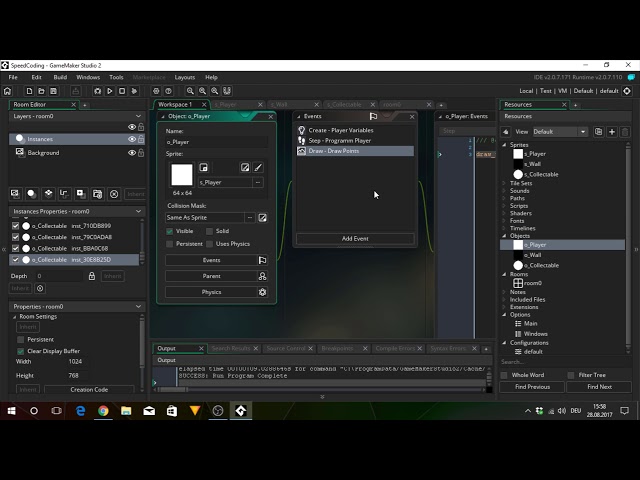This screenshot has width=640, height=480.
Task: Enable the Filter Tree checkbox
Action: 571,375
